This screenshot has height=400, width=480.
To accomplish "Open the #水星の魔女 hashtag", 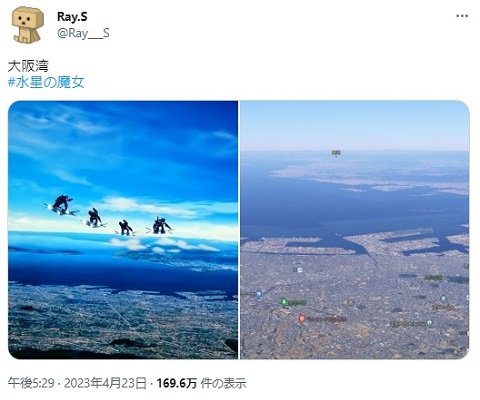I will [46, 82].
